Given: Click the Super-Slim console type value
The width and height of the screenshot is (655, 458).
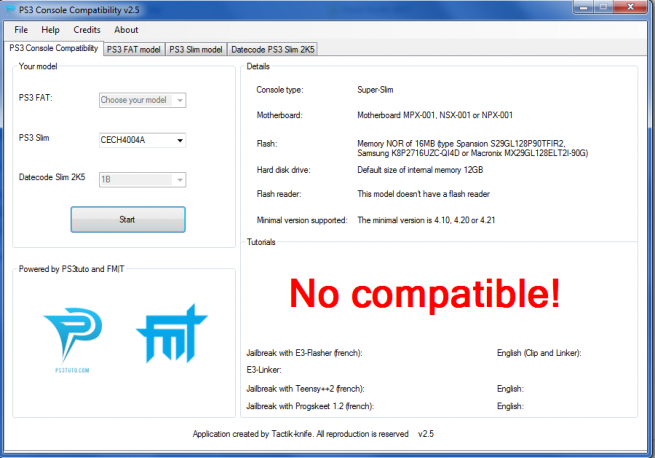Looking at the screenshot, I should (375, 90).
